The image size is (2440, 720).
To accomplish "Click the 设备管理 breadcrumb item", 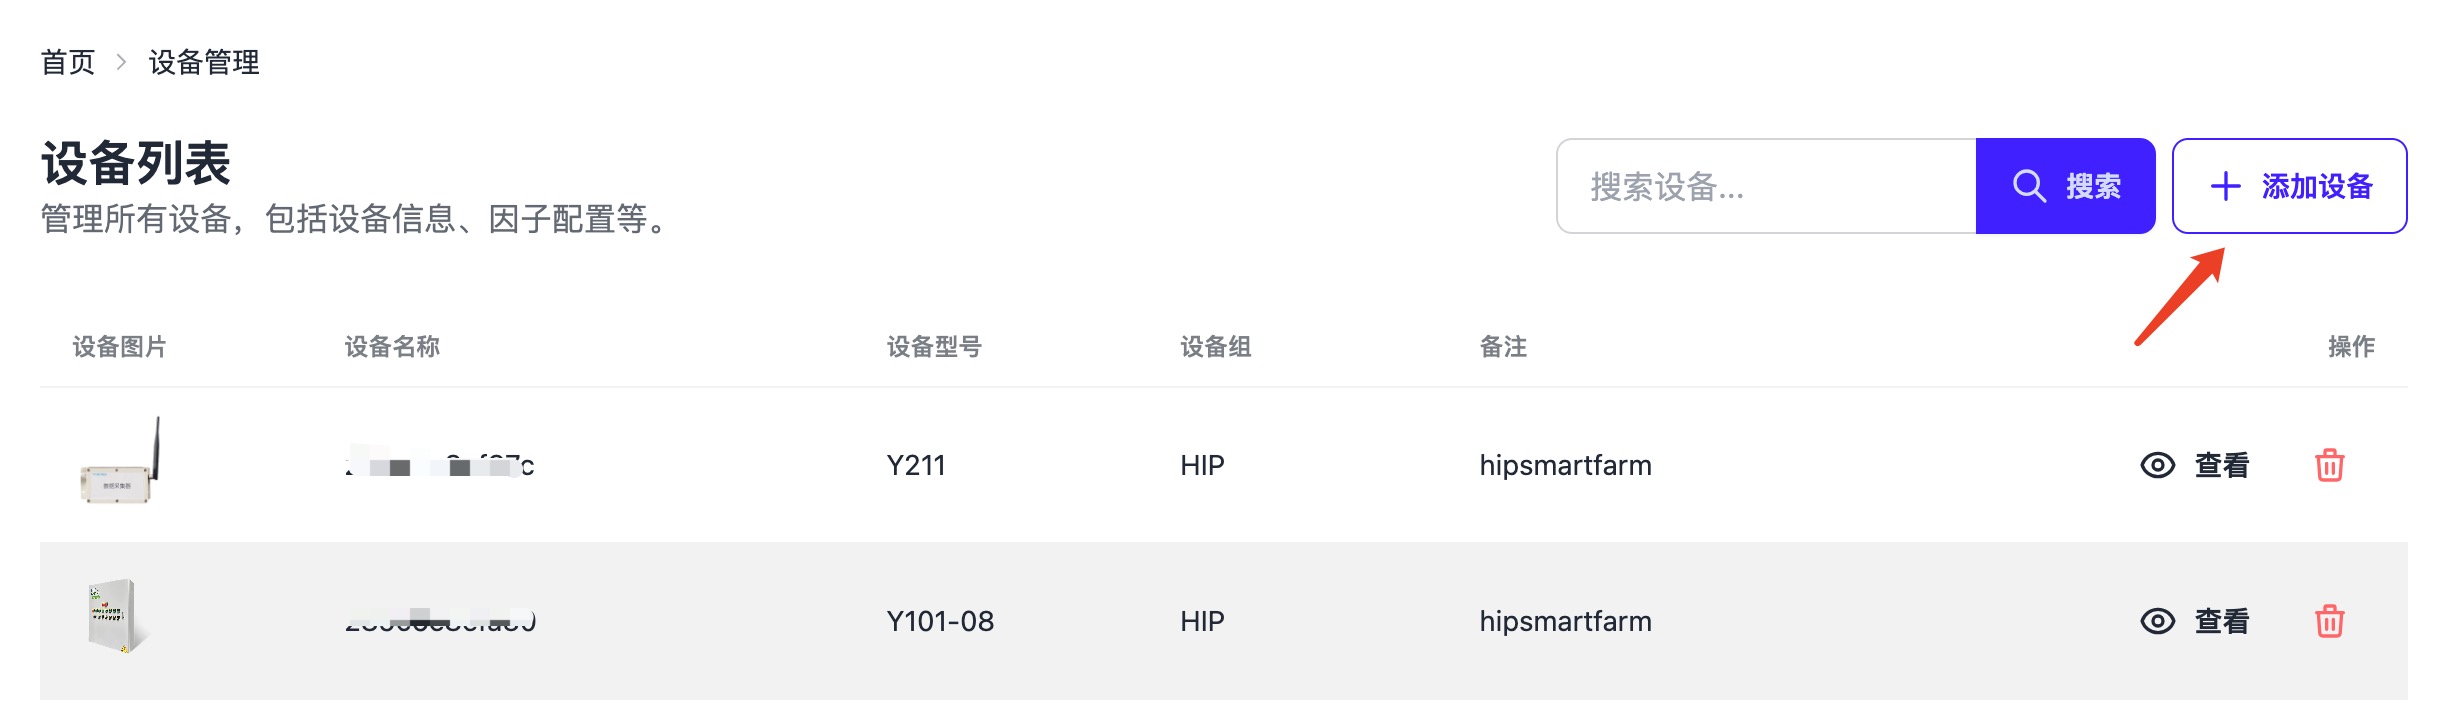I will click(201, 63).
